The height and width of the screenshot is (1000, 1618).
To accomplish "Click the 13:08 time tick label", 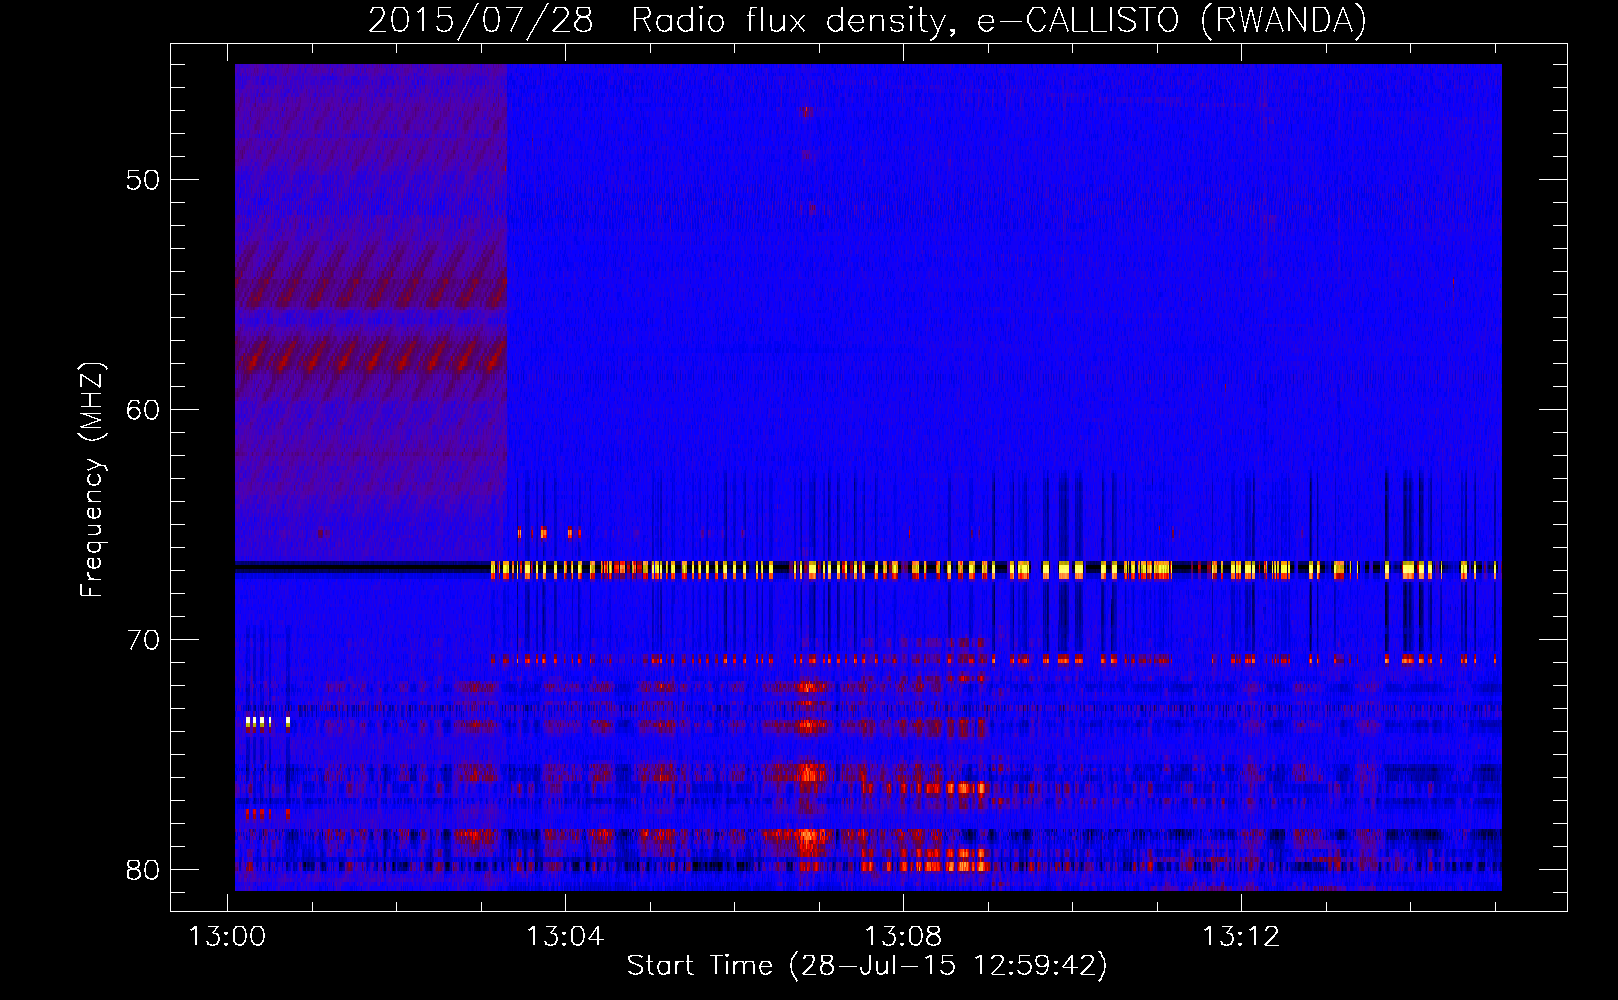I will tap(903, 937).
